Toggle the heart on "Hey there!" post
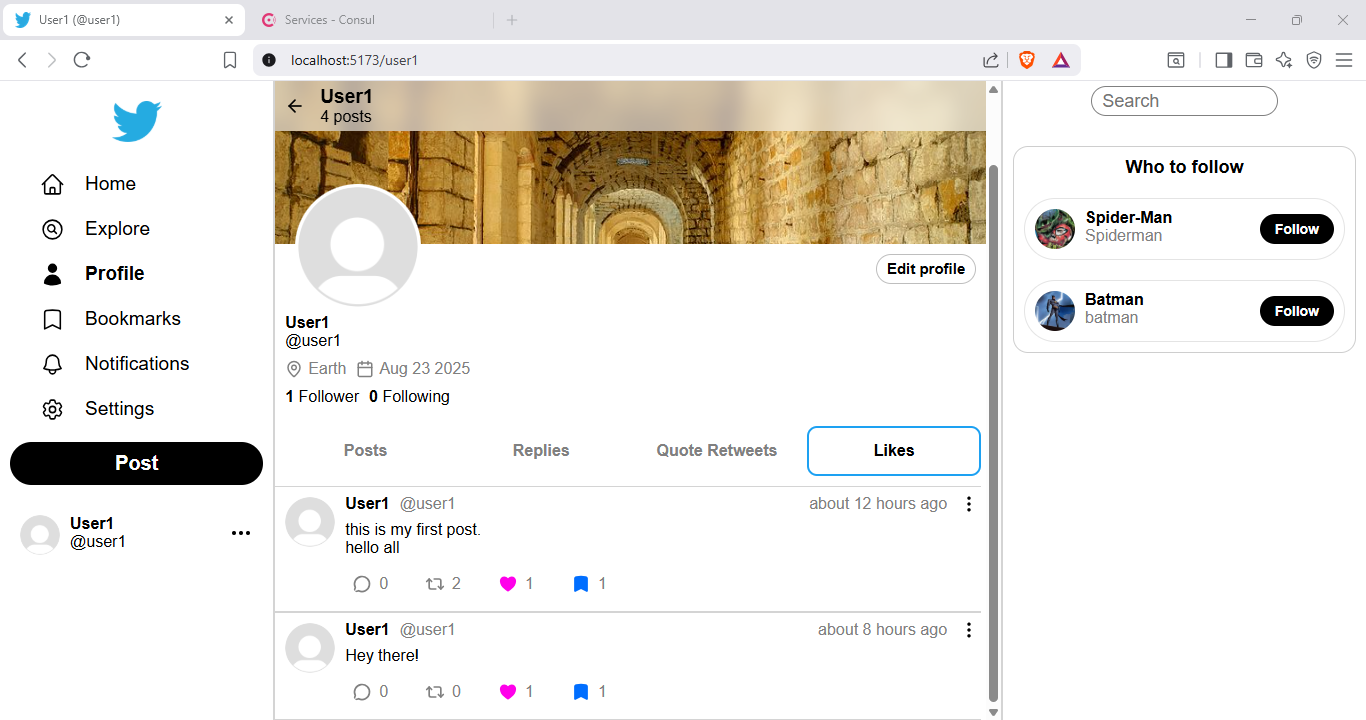1366x720 pixels. tap(508, 692)
